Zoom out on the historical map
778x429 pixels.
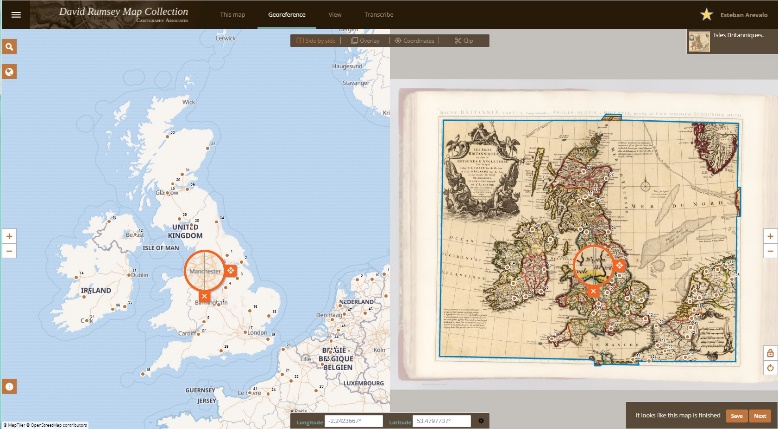tap(770, 251)
